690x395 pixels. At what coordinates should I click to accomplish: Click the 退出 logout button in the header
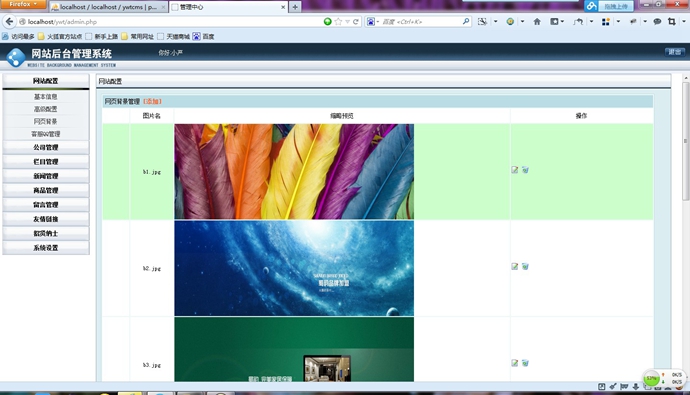(x=675, y=52)
